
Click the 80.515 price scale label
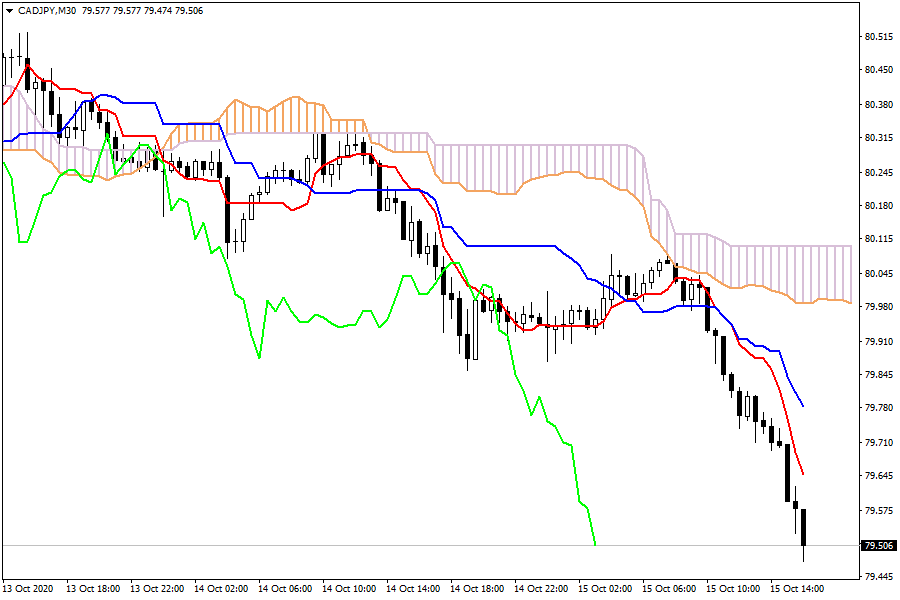click(x=878, y=37)
